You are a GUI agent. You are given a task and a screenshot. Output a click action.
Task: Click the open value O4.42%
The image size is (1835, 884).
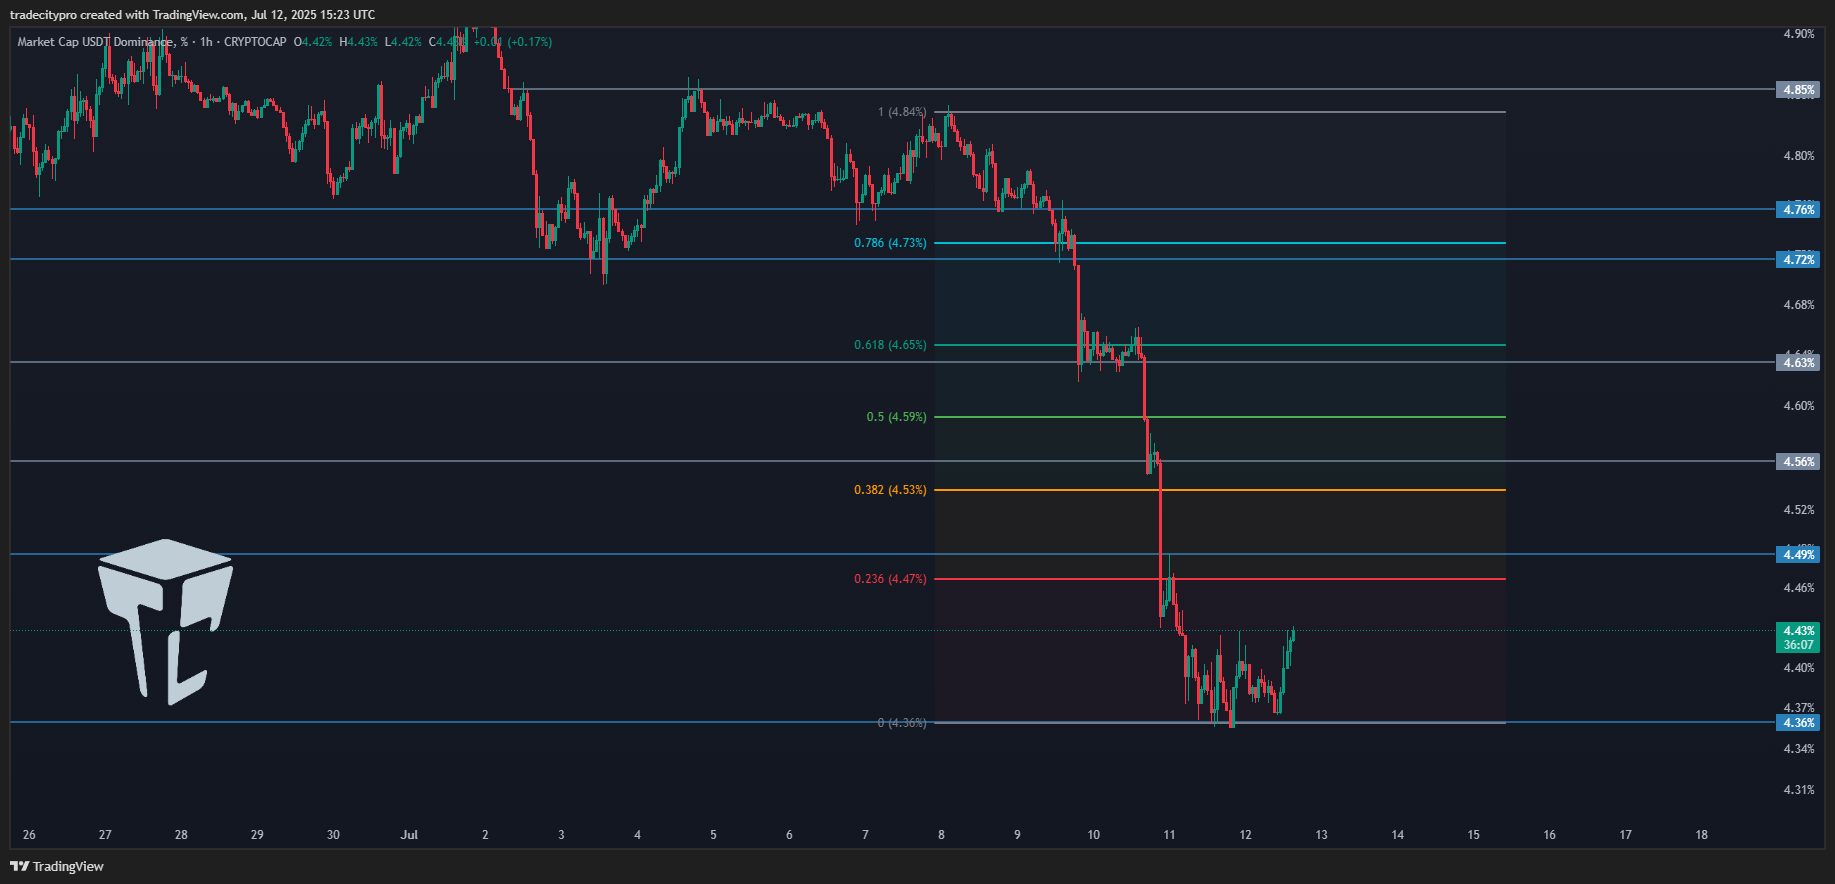pyautogui.click(x=313, y=42)
